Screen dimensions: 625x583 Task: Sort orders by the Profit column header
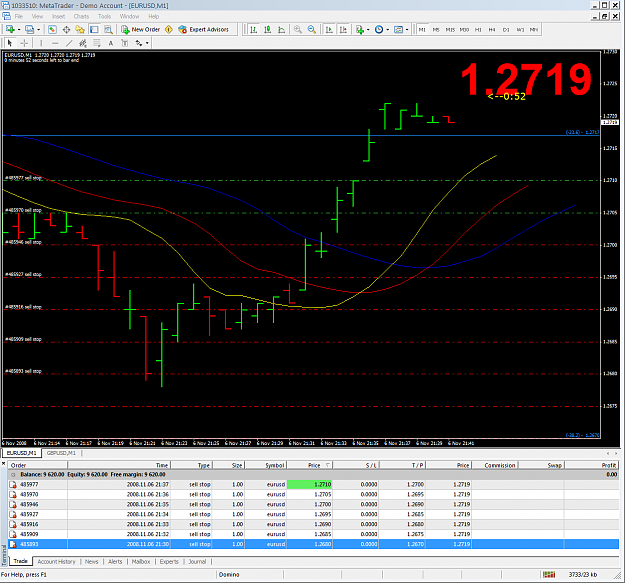pos(592,465)
